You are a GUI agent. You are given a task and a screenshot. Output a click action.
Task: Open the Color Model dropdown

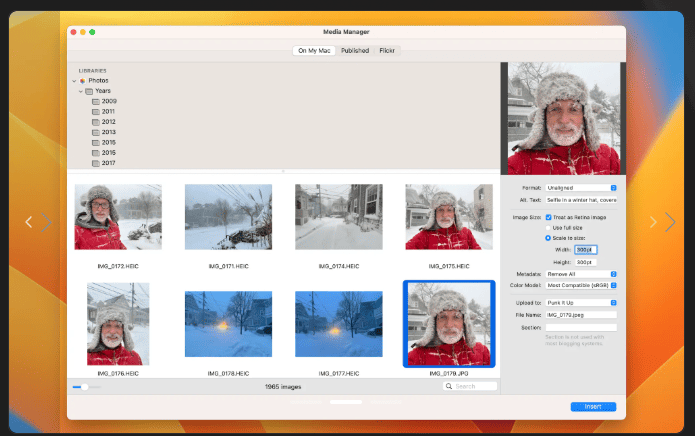(x=581, y=285)
